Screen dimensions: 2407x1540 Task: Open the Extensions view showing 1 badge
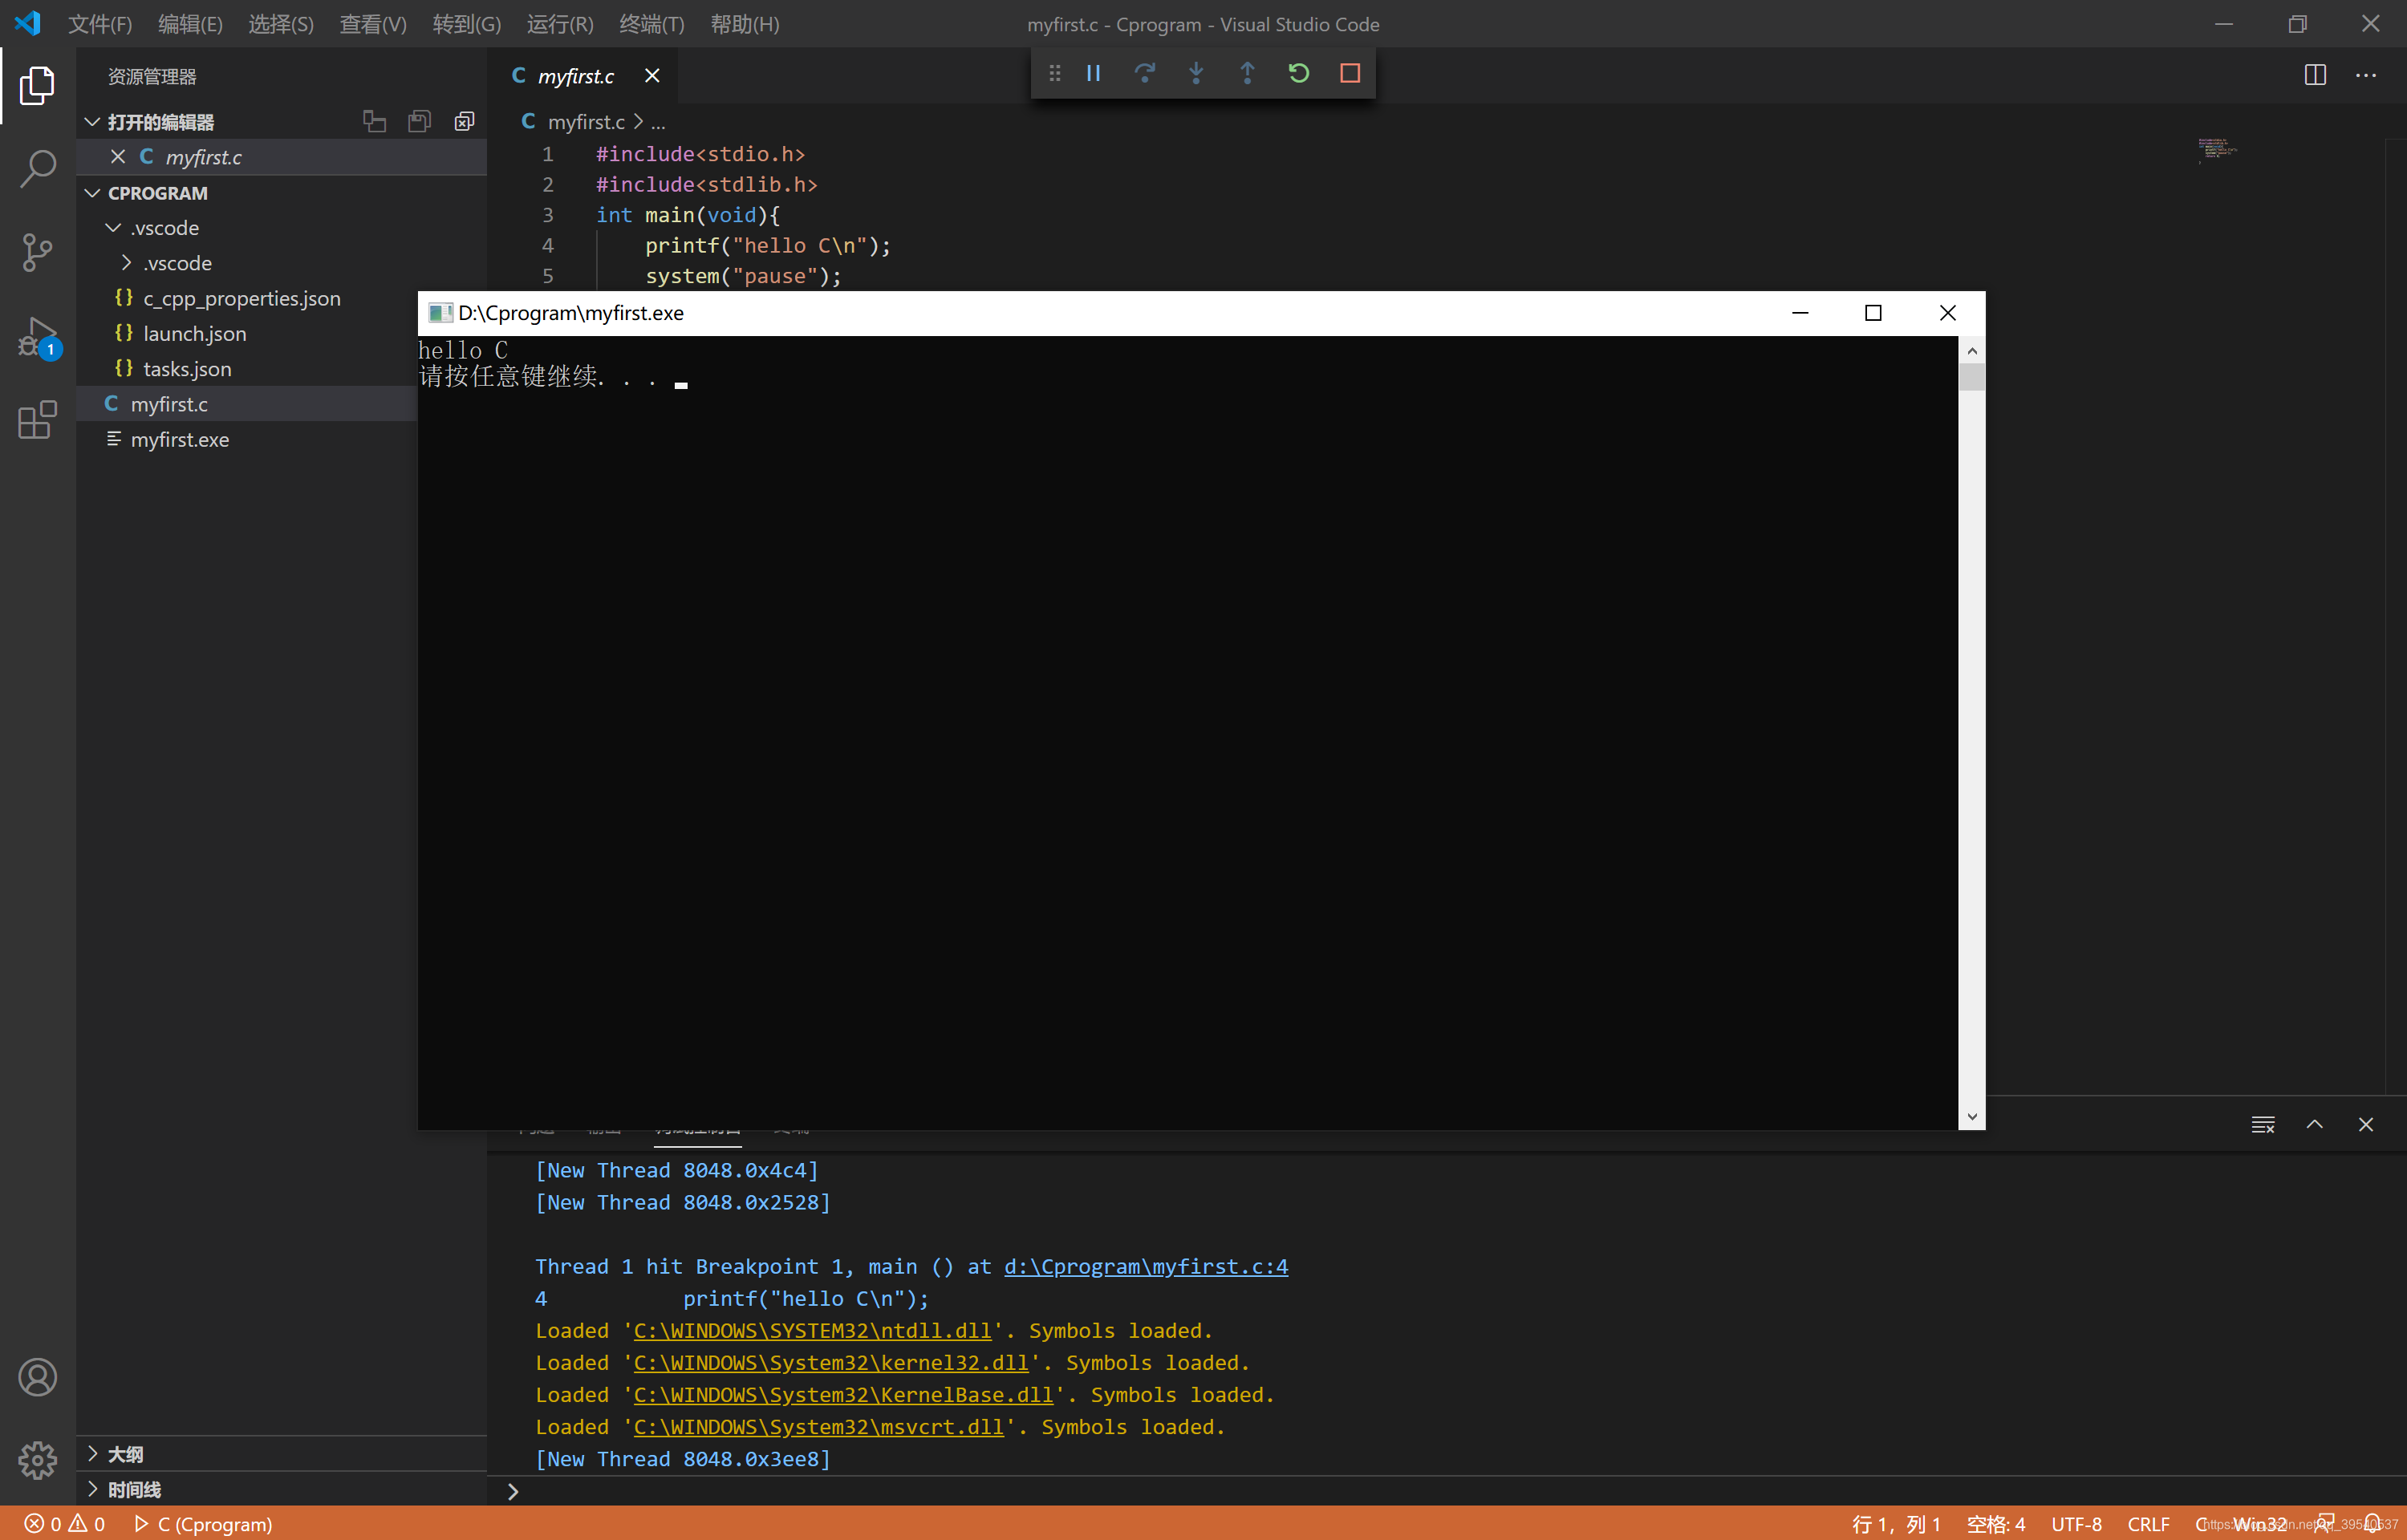37,421
